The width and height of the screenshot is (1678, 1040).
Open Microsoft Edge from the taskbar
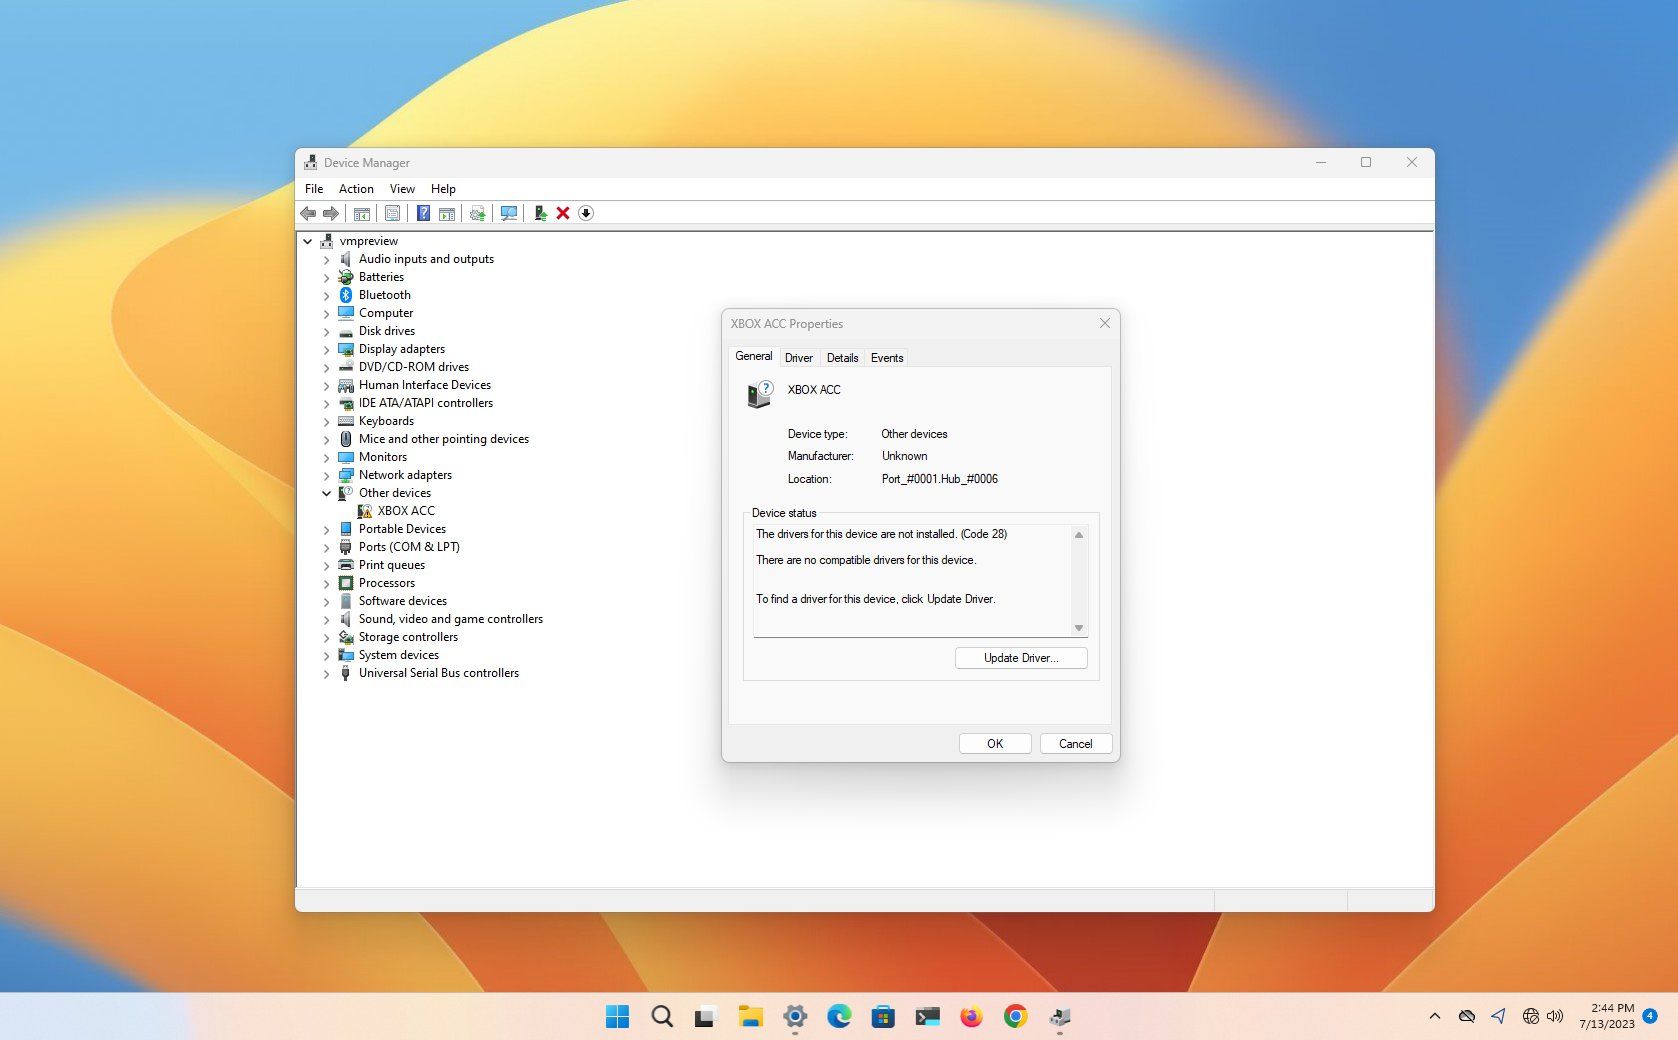[x=837, y=1016]
